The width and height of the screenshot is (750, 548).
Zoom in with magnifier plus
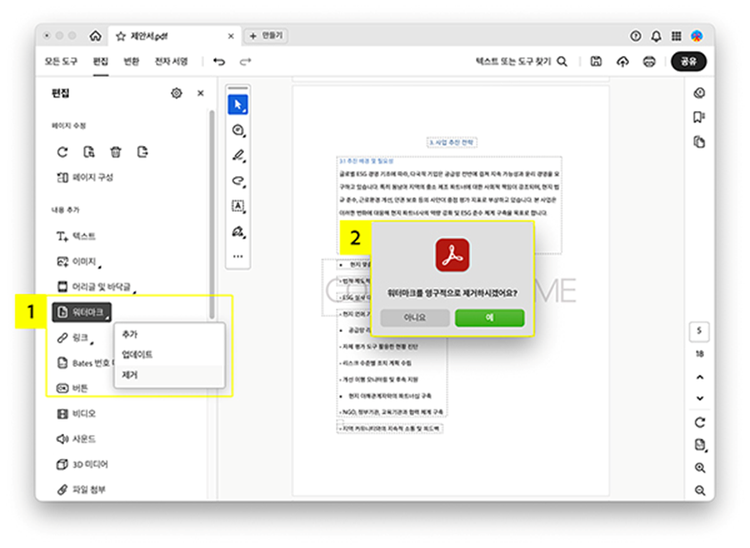[x=700, y=468]
